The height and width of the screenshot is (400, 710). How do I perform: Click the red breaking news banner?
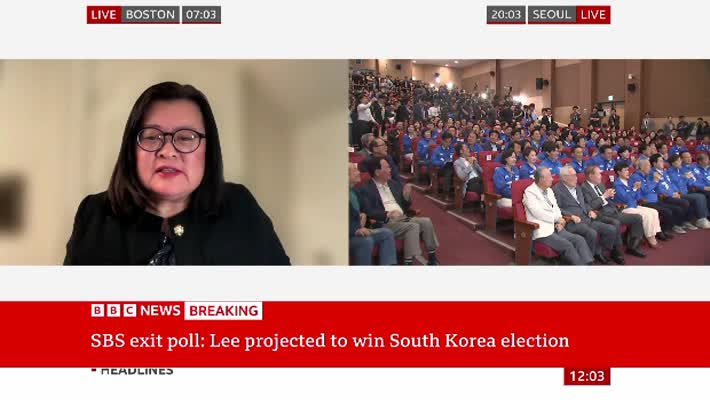point(355,334)
